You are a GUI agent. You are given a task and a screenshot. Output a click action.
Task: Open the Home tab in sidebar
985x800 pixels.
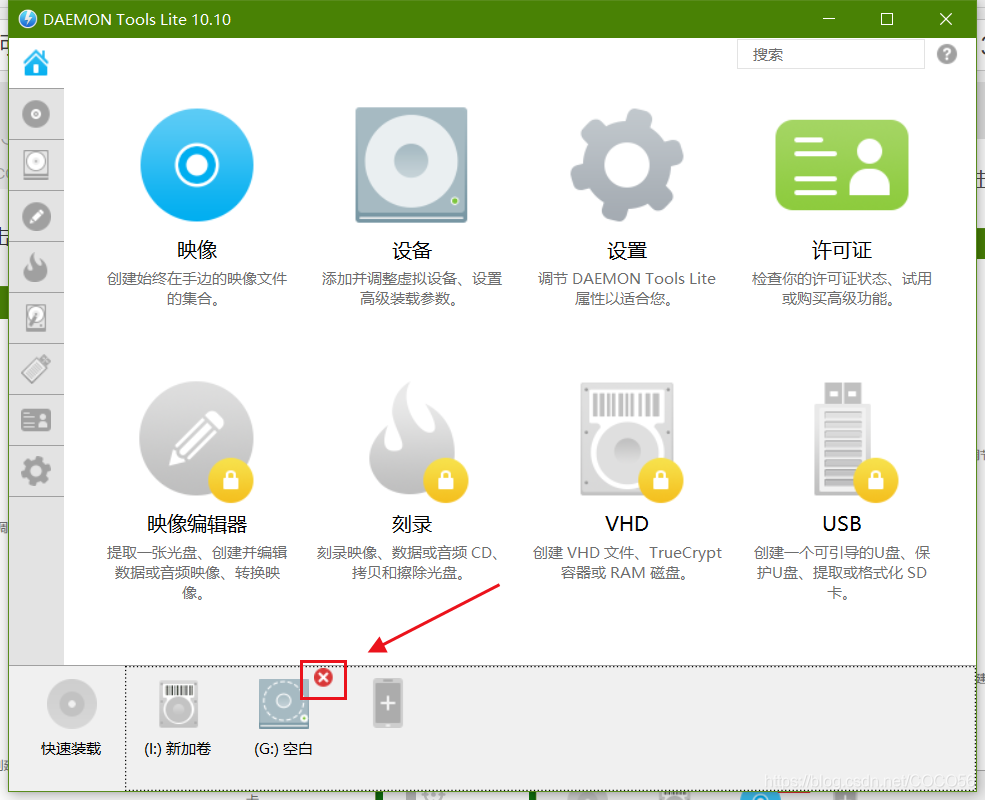(x=36, y=63)
